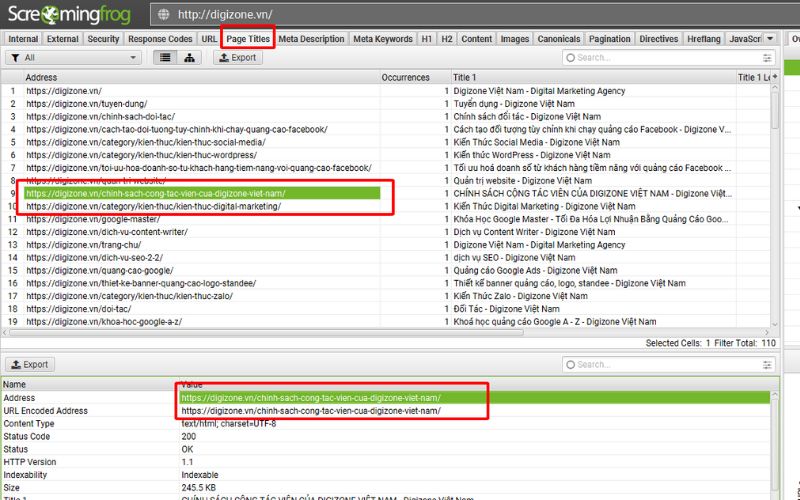Viewport: 800px width, 500px height.
Task: Open the Canonicals tab
Action: pyautogui.click(x=559, y=39)
